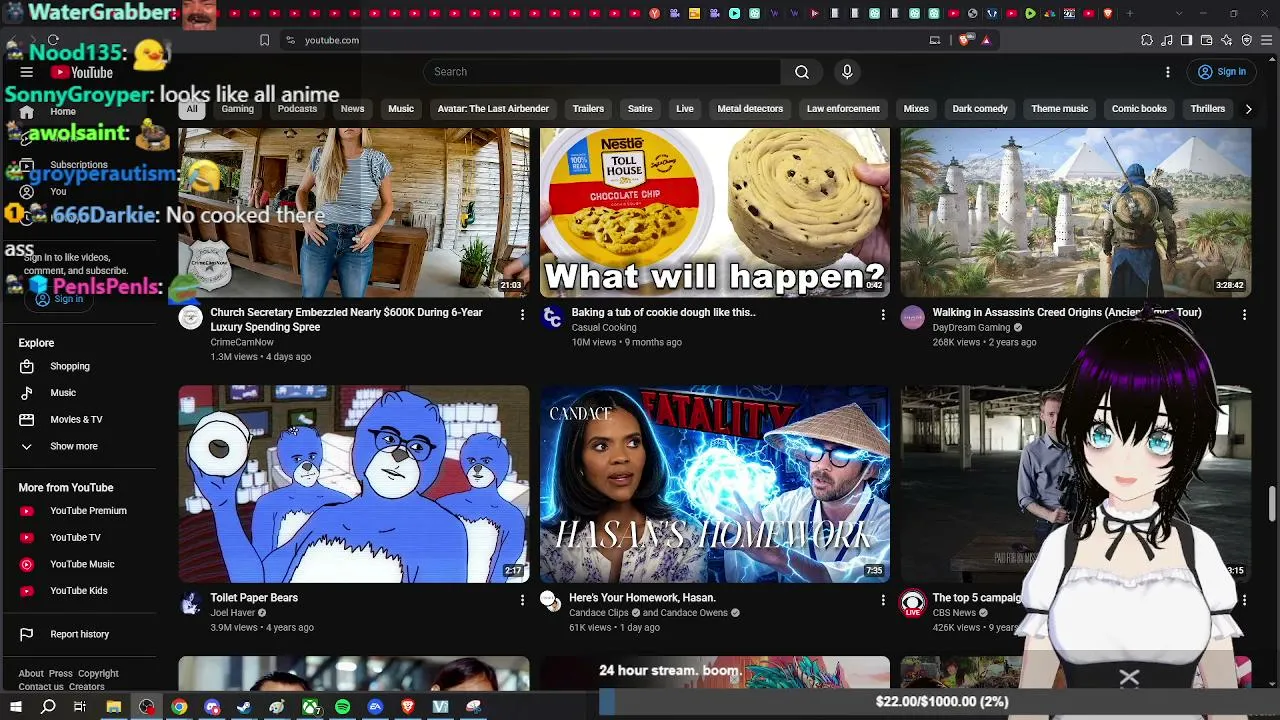Screen dimensions: 1280x720
Task: Open the CrimeCamNow channel avatar
Action: 190,318
